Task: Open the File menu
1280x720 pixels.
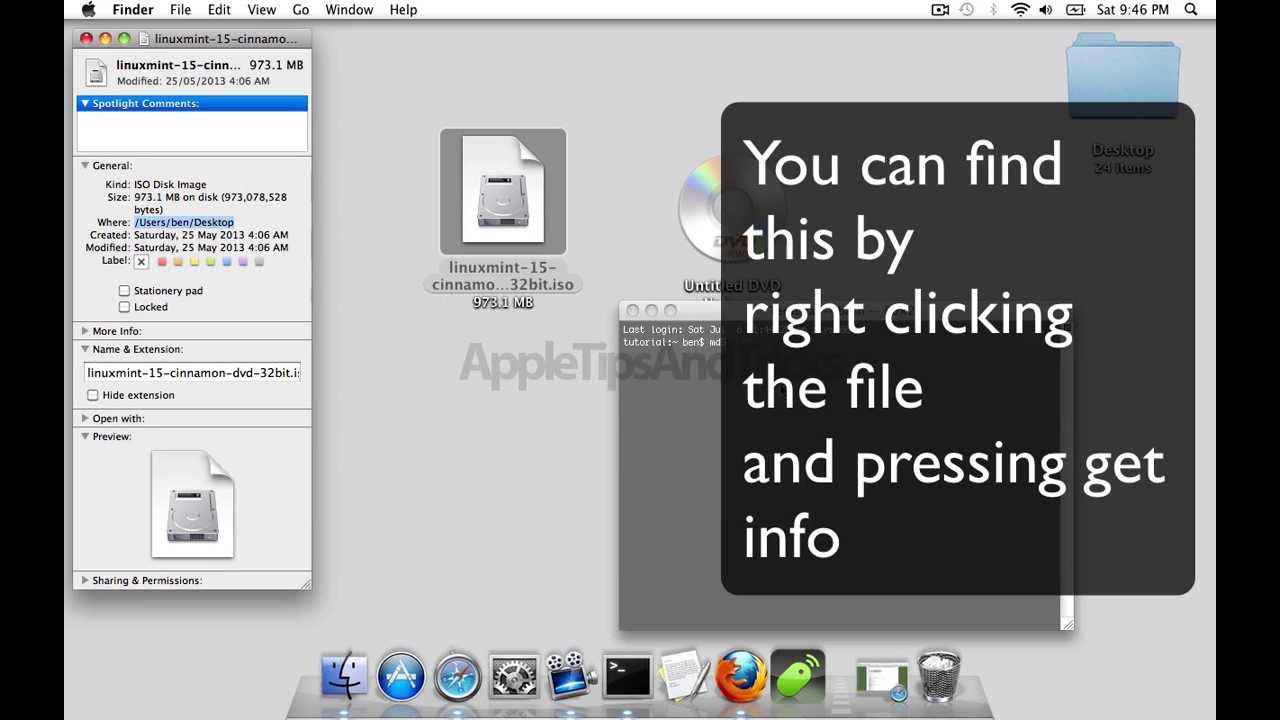Action: 180,9
